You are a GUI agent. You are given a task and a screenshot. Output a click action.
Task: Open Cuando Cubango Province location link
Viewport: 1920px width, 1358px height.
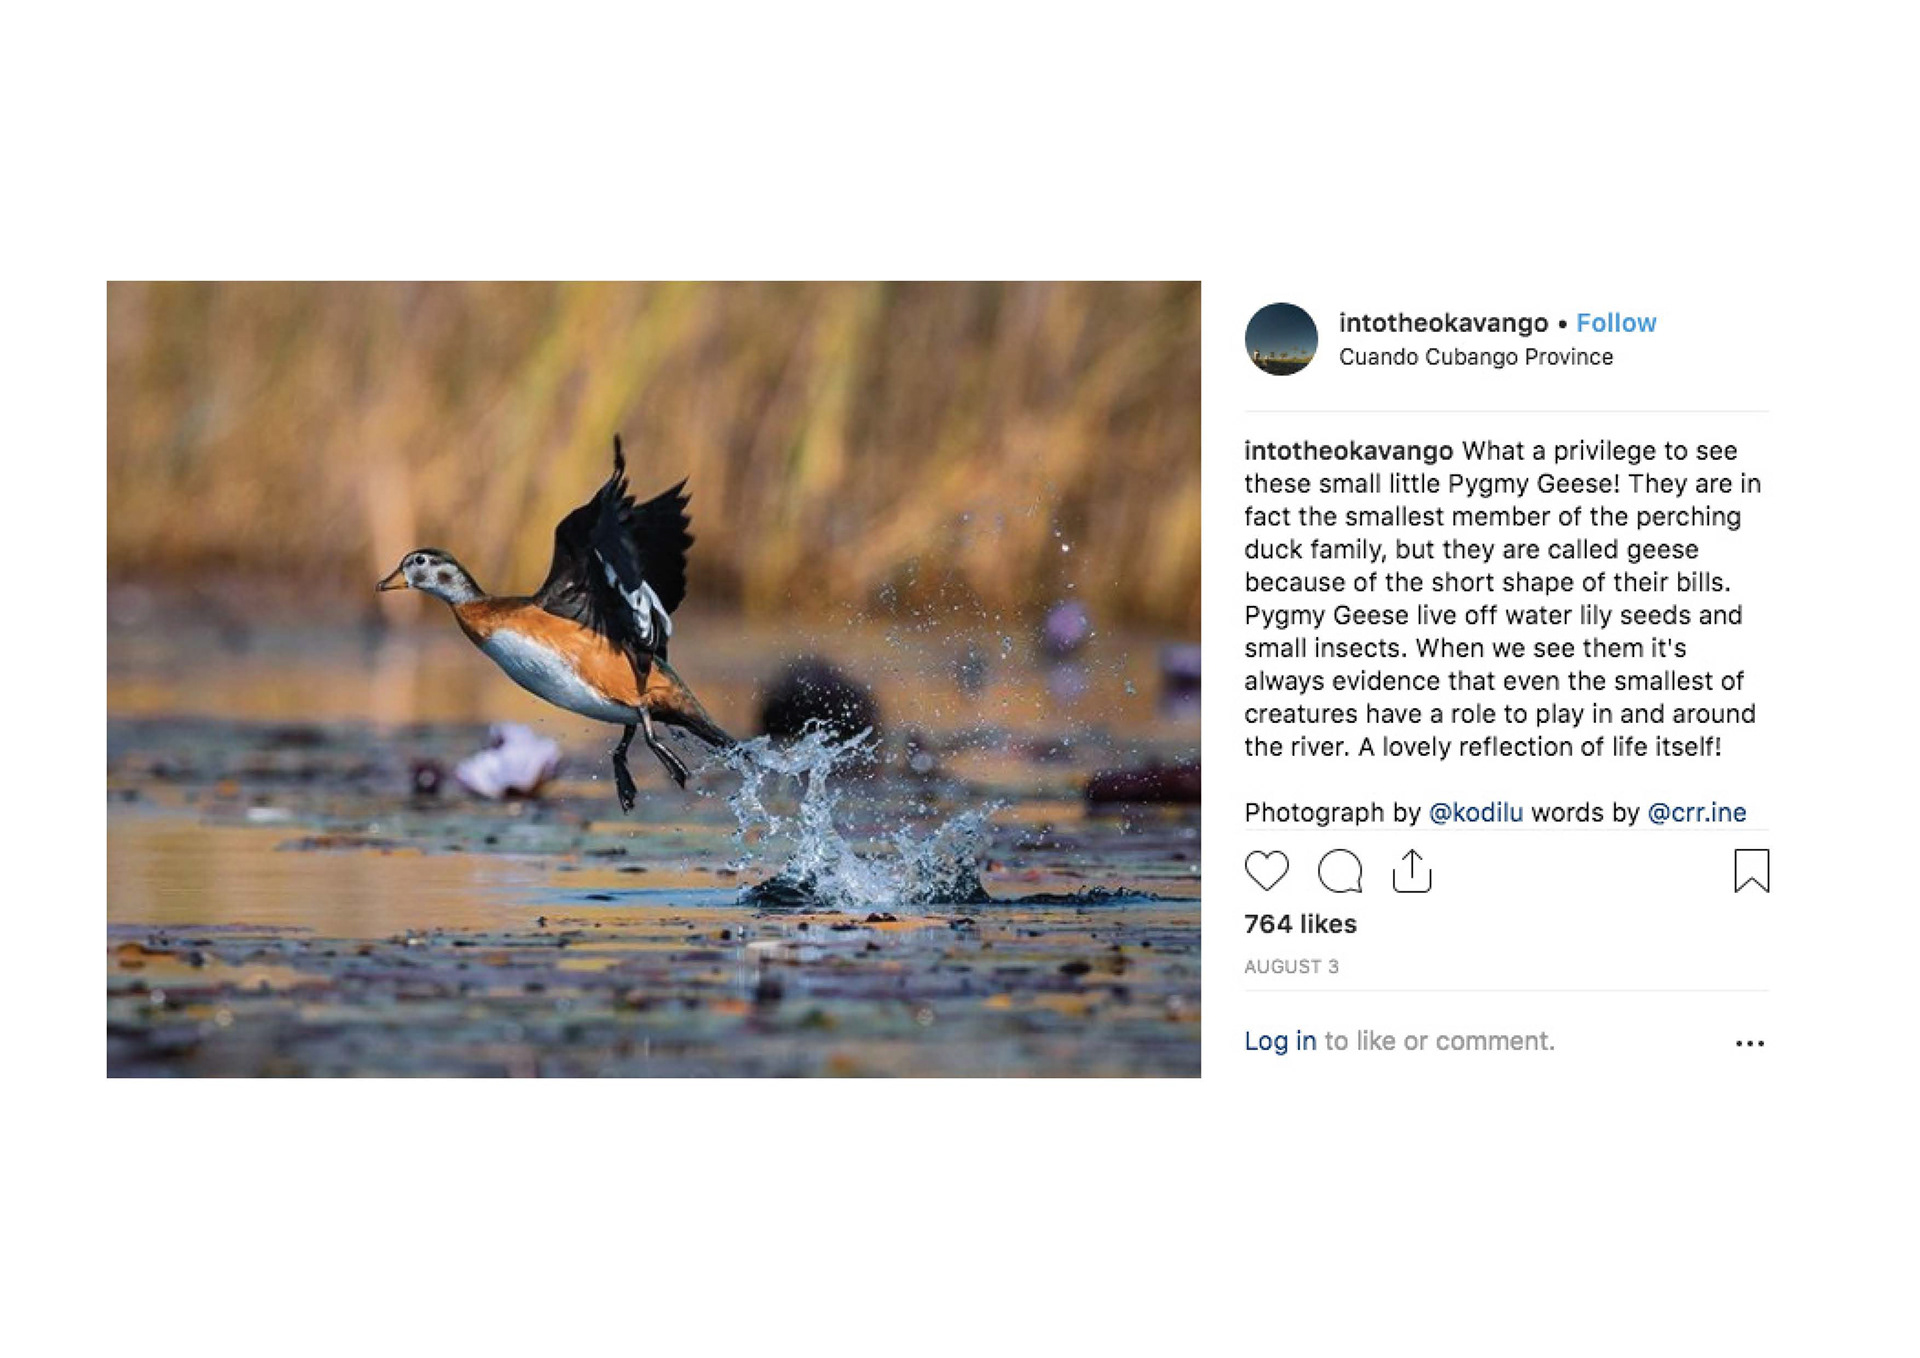click(x=1476, y=357)
